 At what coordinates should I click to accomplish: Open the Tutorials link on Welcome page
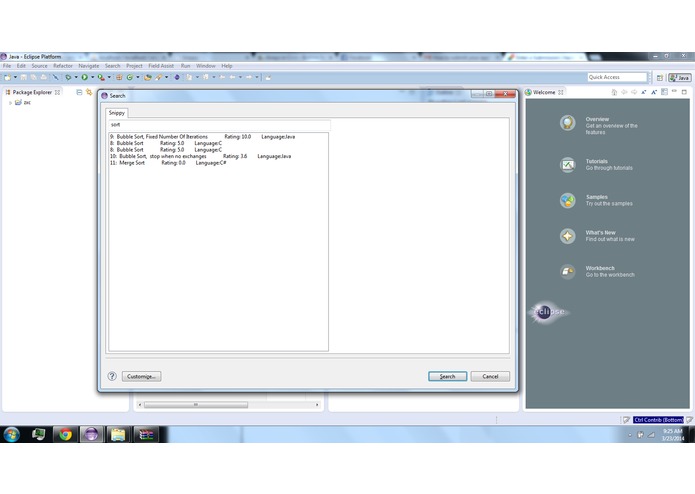pyautogui.click(x=597, y=161)
